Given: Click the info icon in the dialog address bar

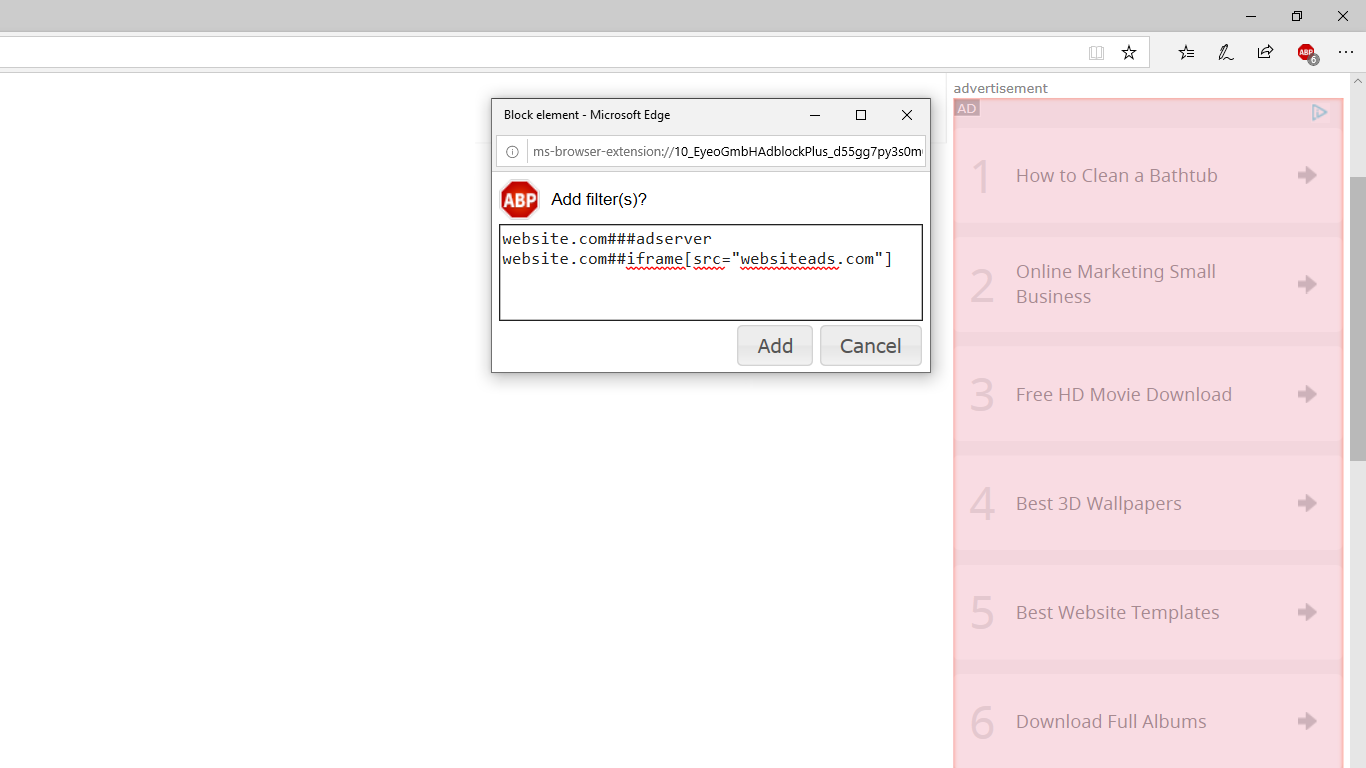Looking at the screenshot, I should point(512,151).
